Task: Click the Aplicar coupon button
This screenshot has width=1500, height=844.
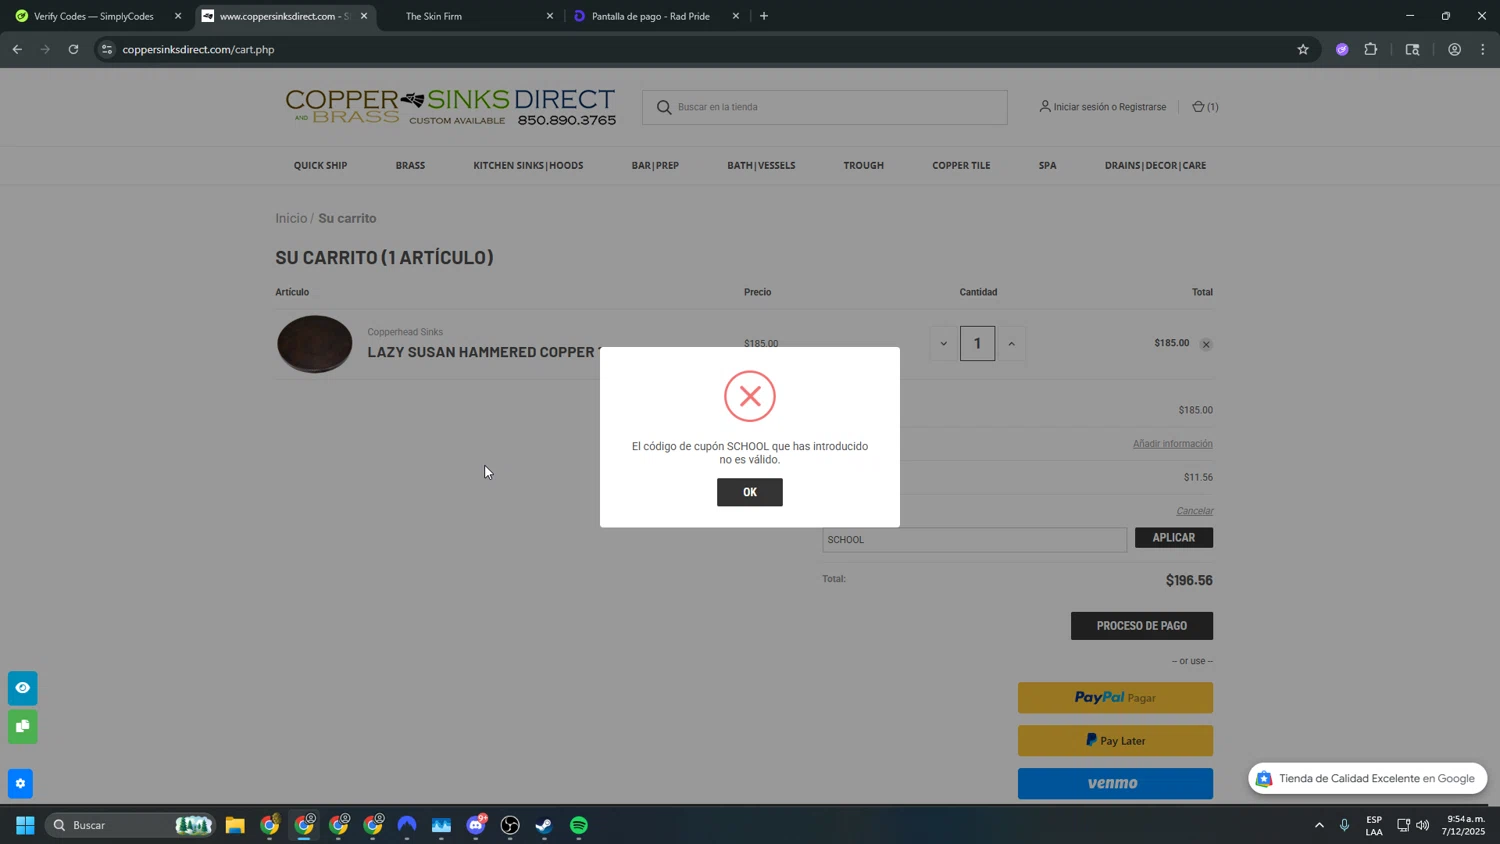Action: [1173, 538]
